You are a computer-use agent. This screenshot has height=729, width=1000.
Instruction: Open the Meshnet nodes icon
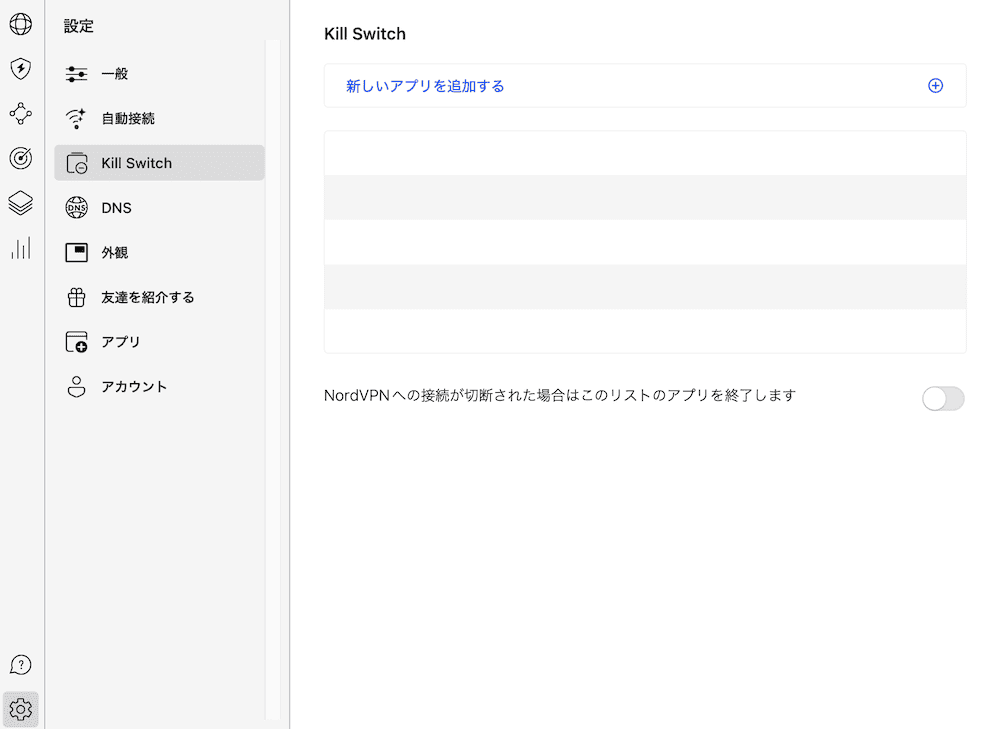(x=20, y=114)
